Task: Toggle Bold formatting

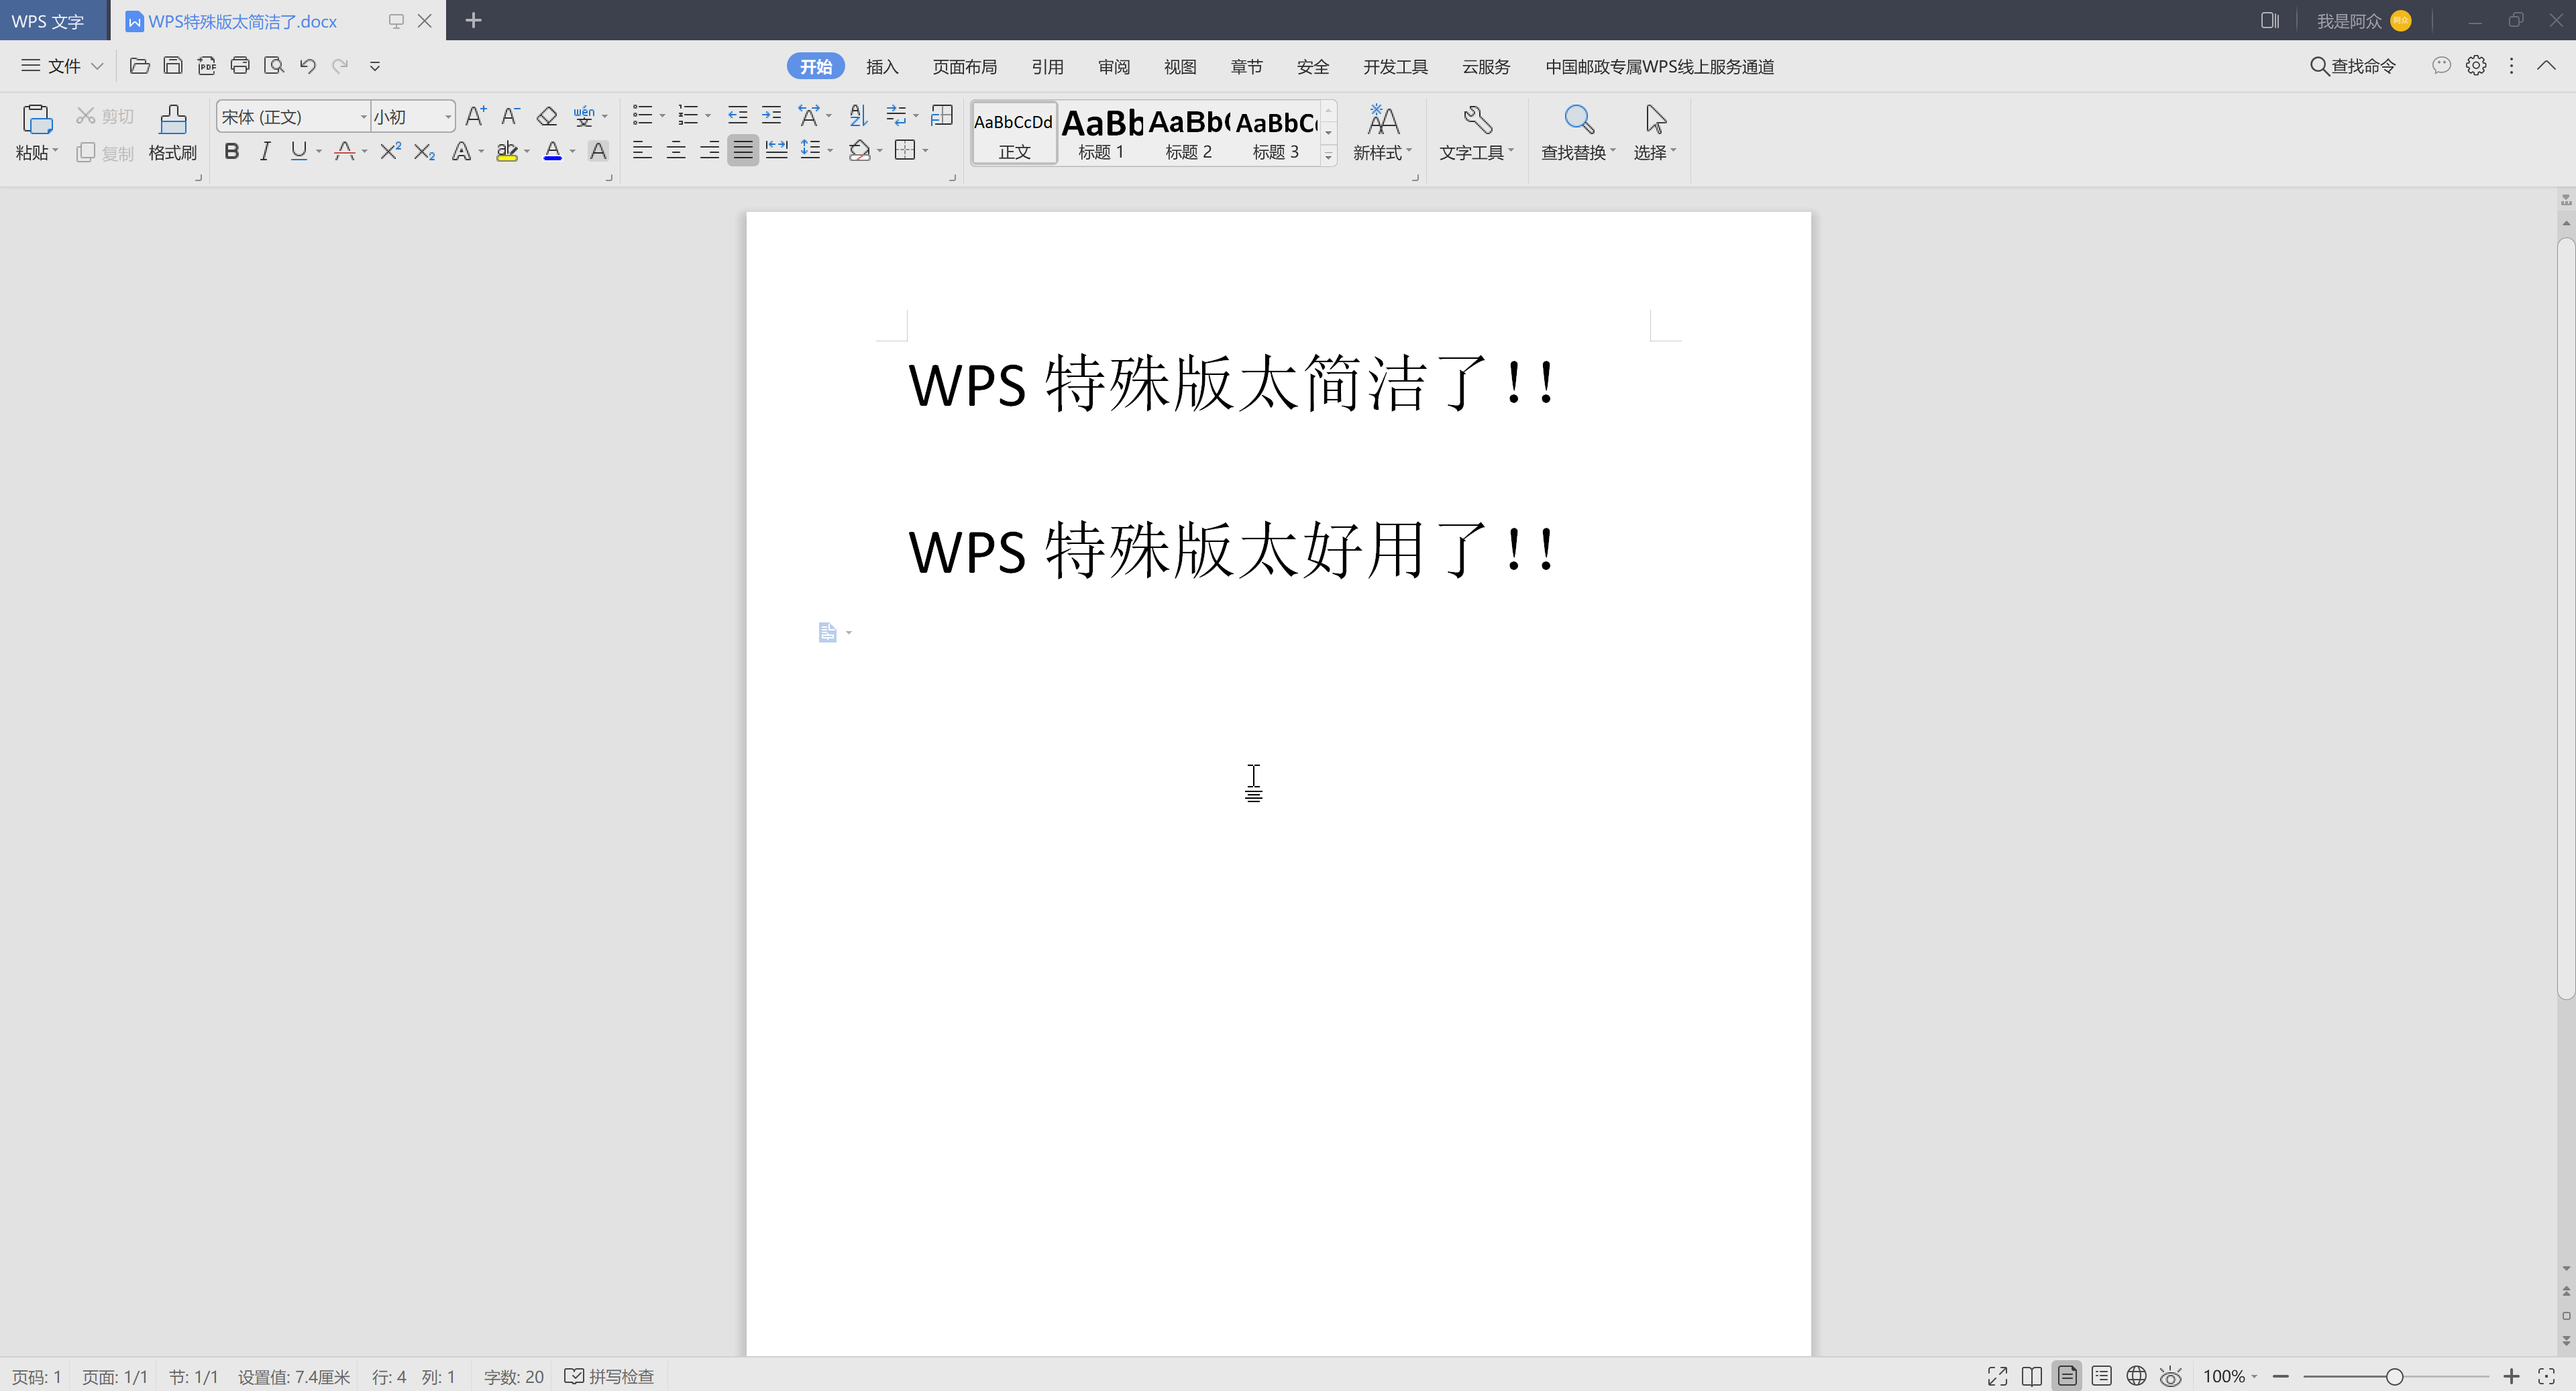Action: [x=232, y=151]
